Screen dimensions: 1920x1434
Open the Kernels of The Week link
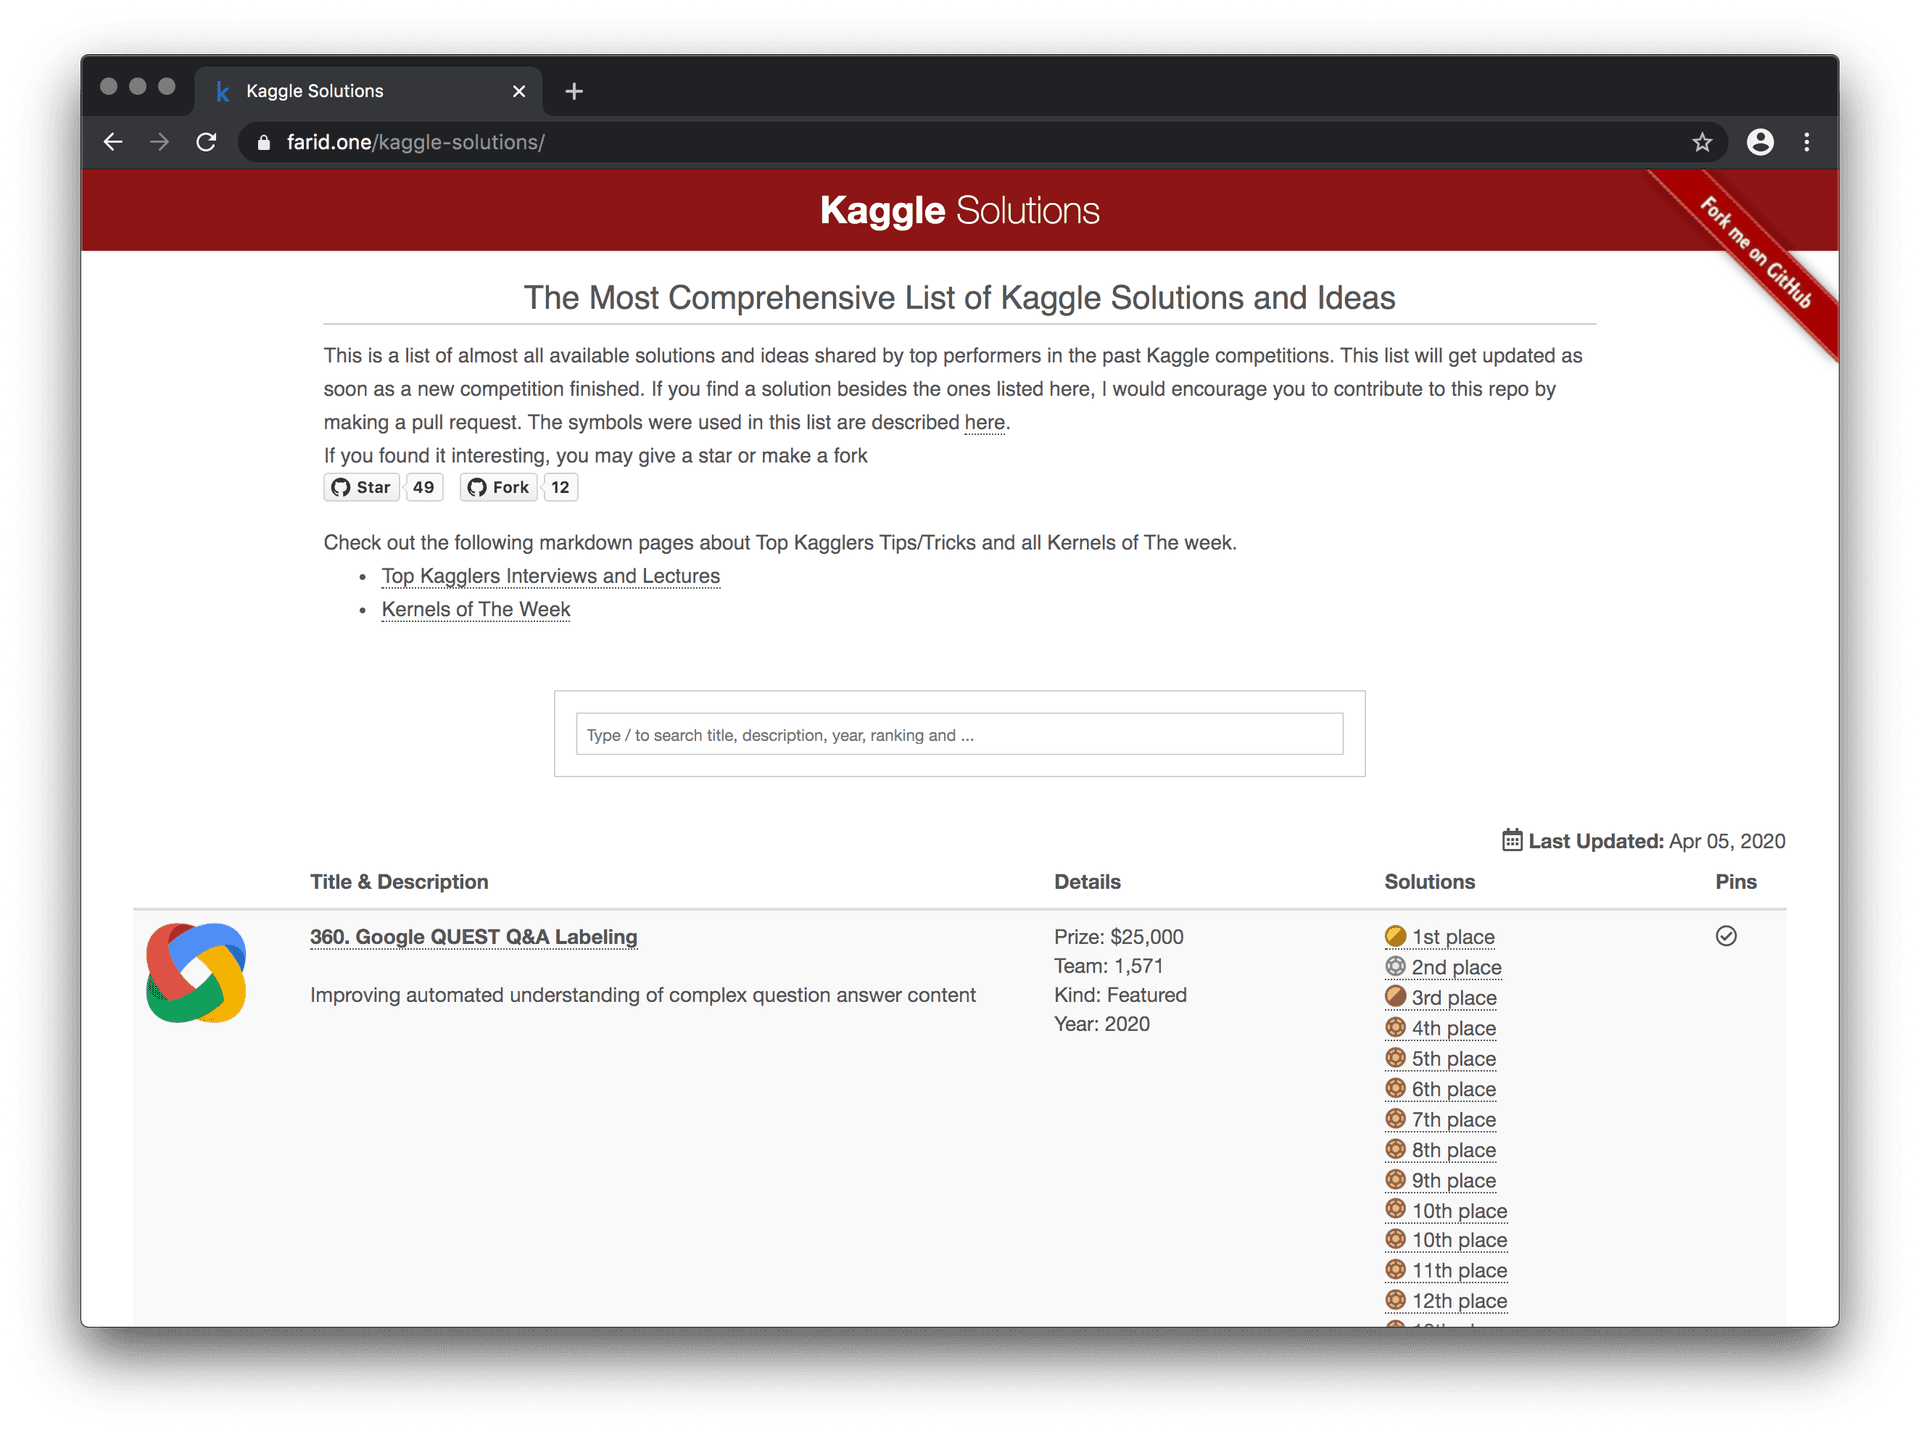click(476, 609)
